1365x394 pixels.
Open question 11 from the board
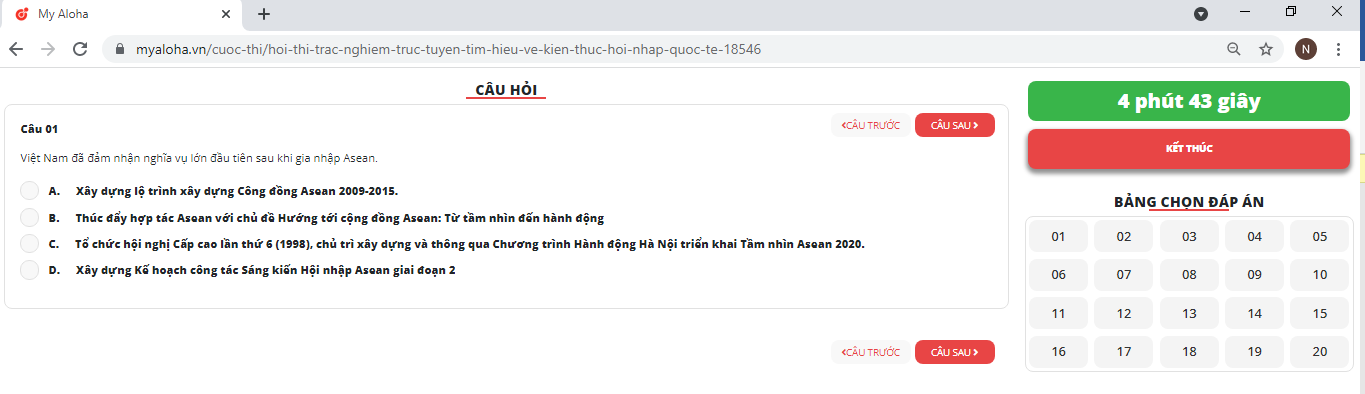[1058, 313]
